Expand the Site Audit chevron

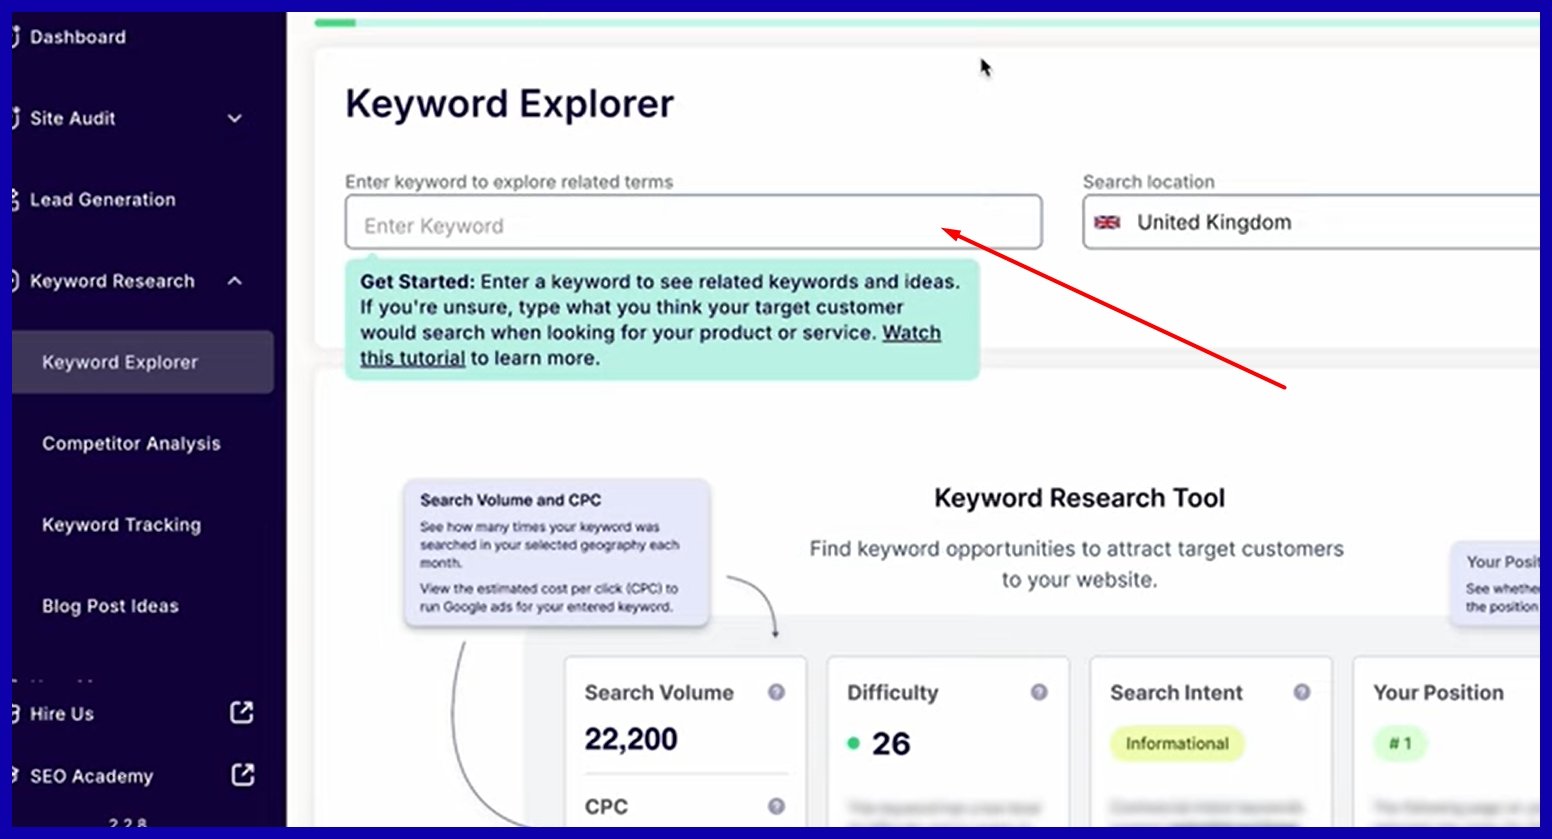(235, 118)
